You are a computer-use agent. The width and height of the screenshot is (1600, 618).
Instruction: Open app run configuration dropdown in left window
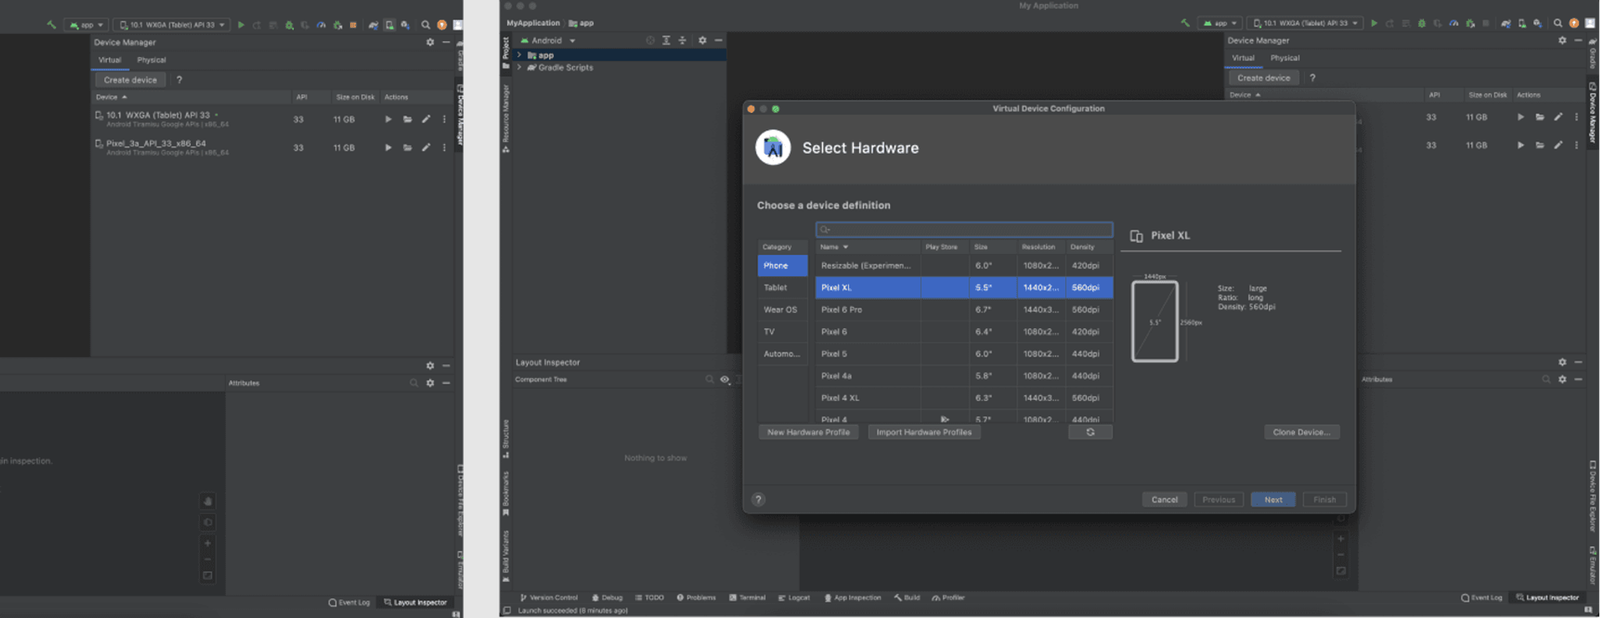coord(86,25)
